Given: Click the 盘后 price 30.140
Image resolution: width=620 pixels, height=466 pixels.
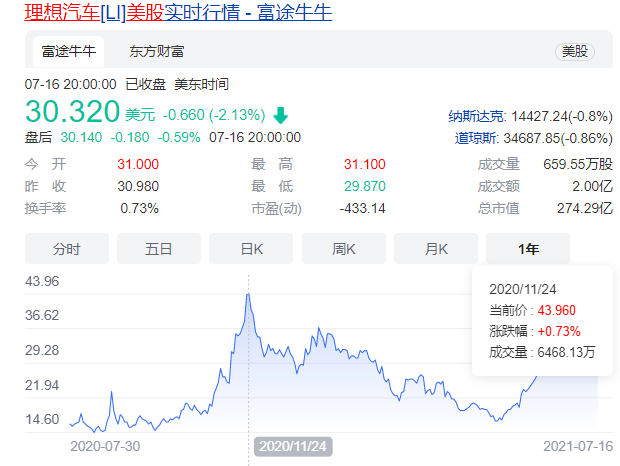Looking at the screenshot, I should 81,137.
